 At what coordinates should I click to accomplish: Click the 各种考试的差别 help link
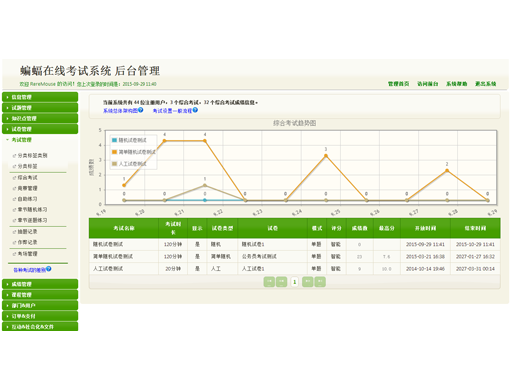[29, 270]
